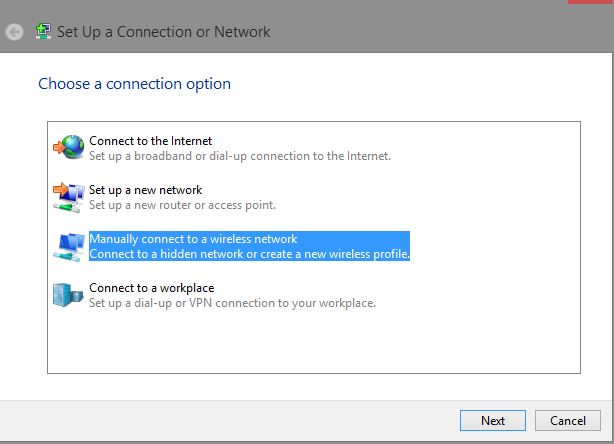
Task: Click the hidden network description line
Action: [x=249, y=254]
